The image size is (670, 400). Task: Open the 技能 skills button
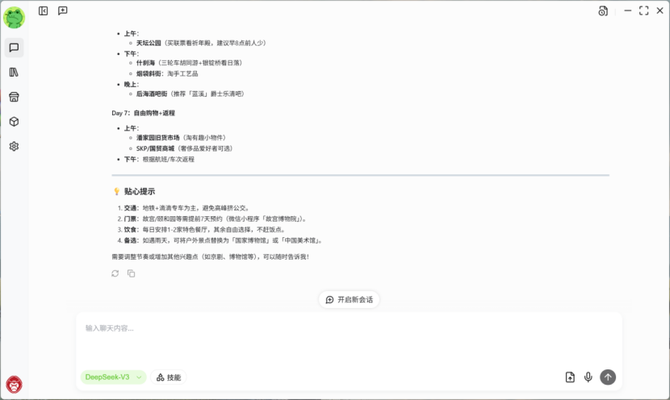[169, 377]
